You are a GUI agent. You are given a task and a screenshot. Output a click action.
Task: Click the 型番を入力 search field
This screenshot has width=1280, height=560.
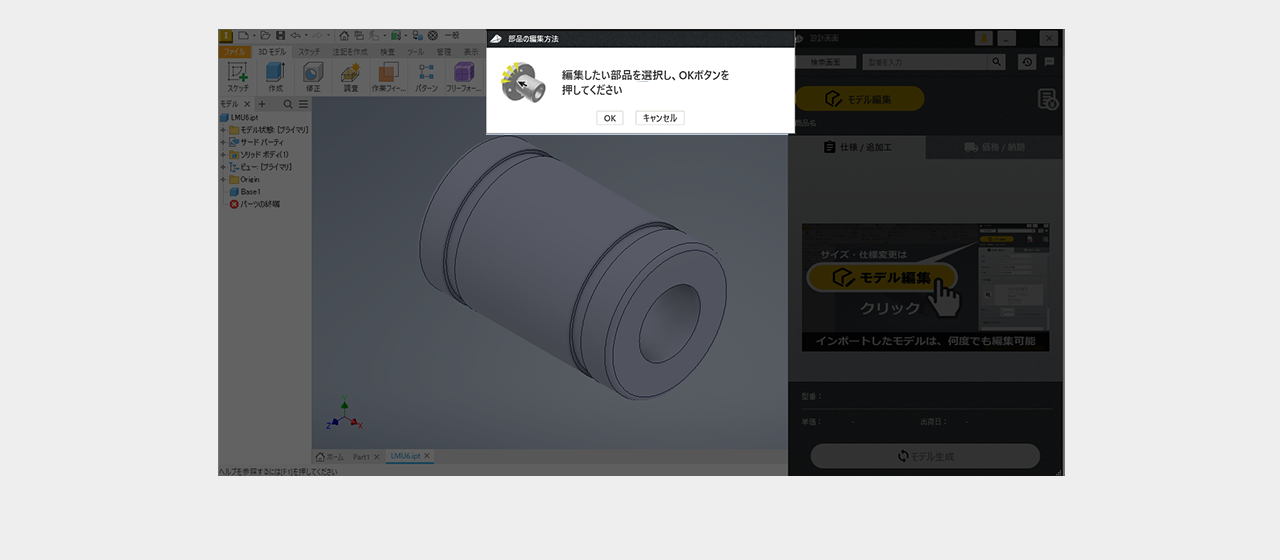[924, 62]
